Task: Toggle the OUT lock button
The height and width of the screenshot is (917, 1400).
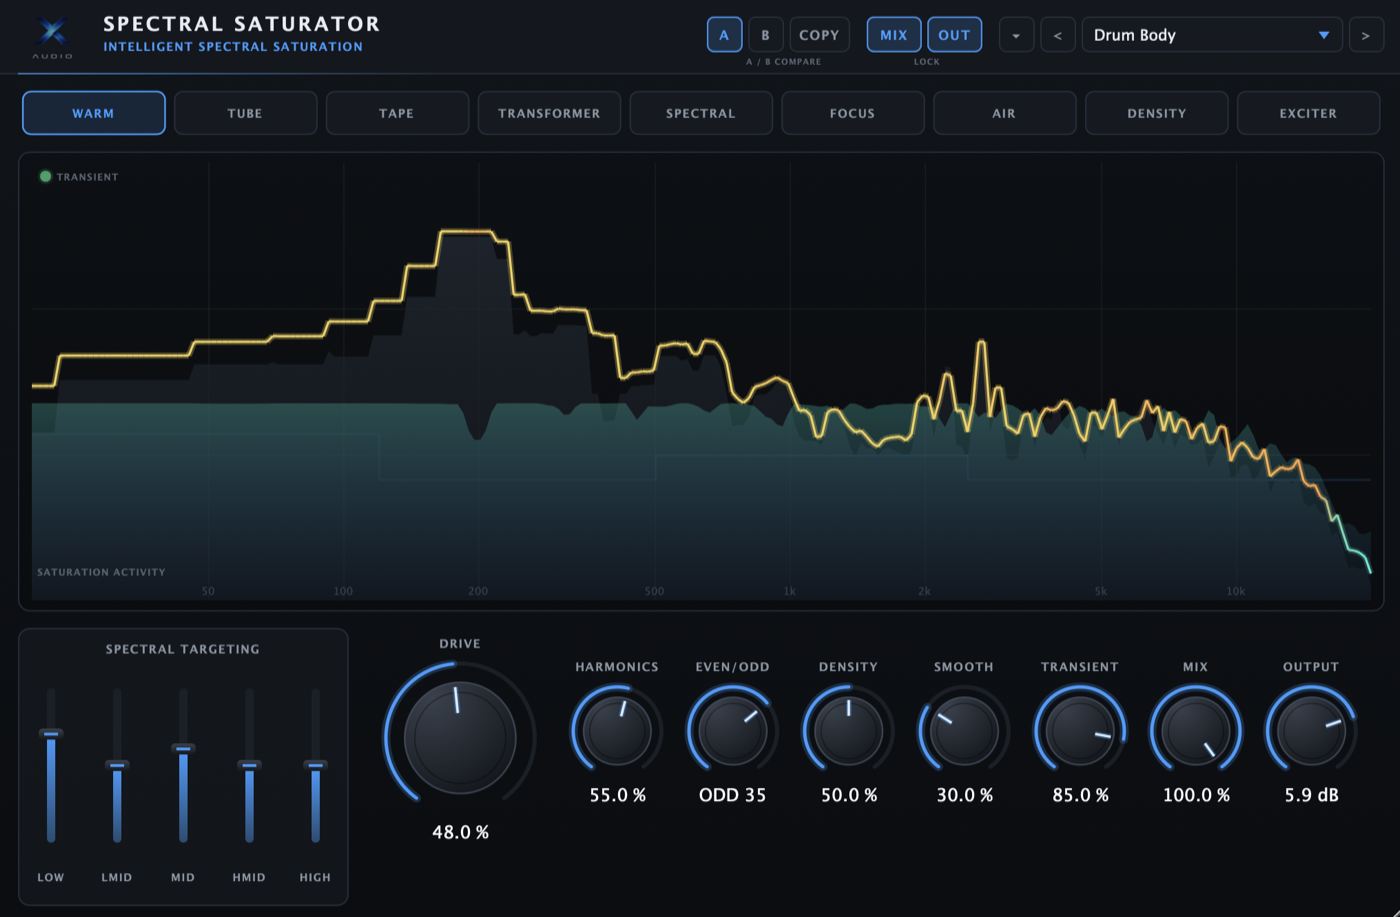Action: coord(954,35)
